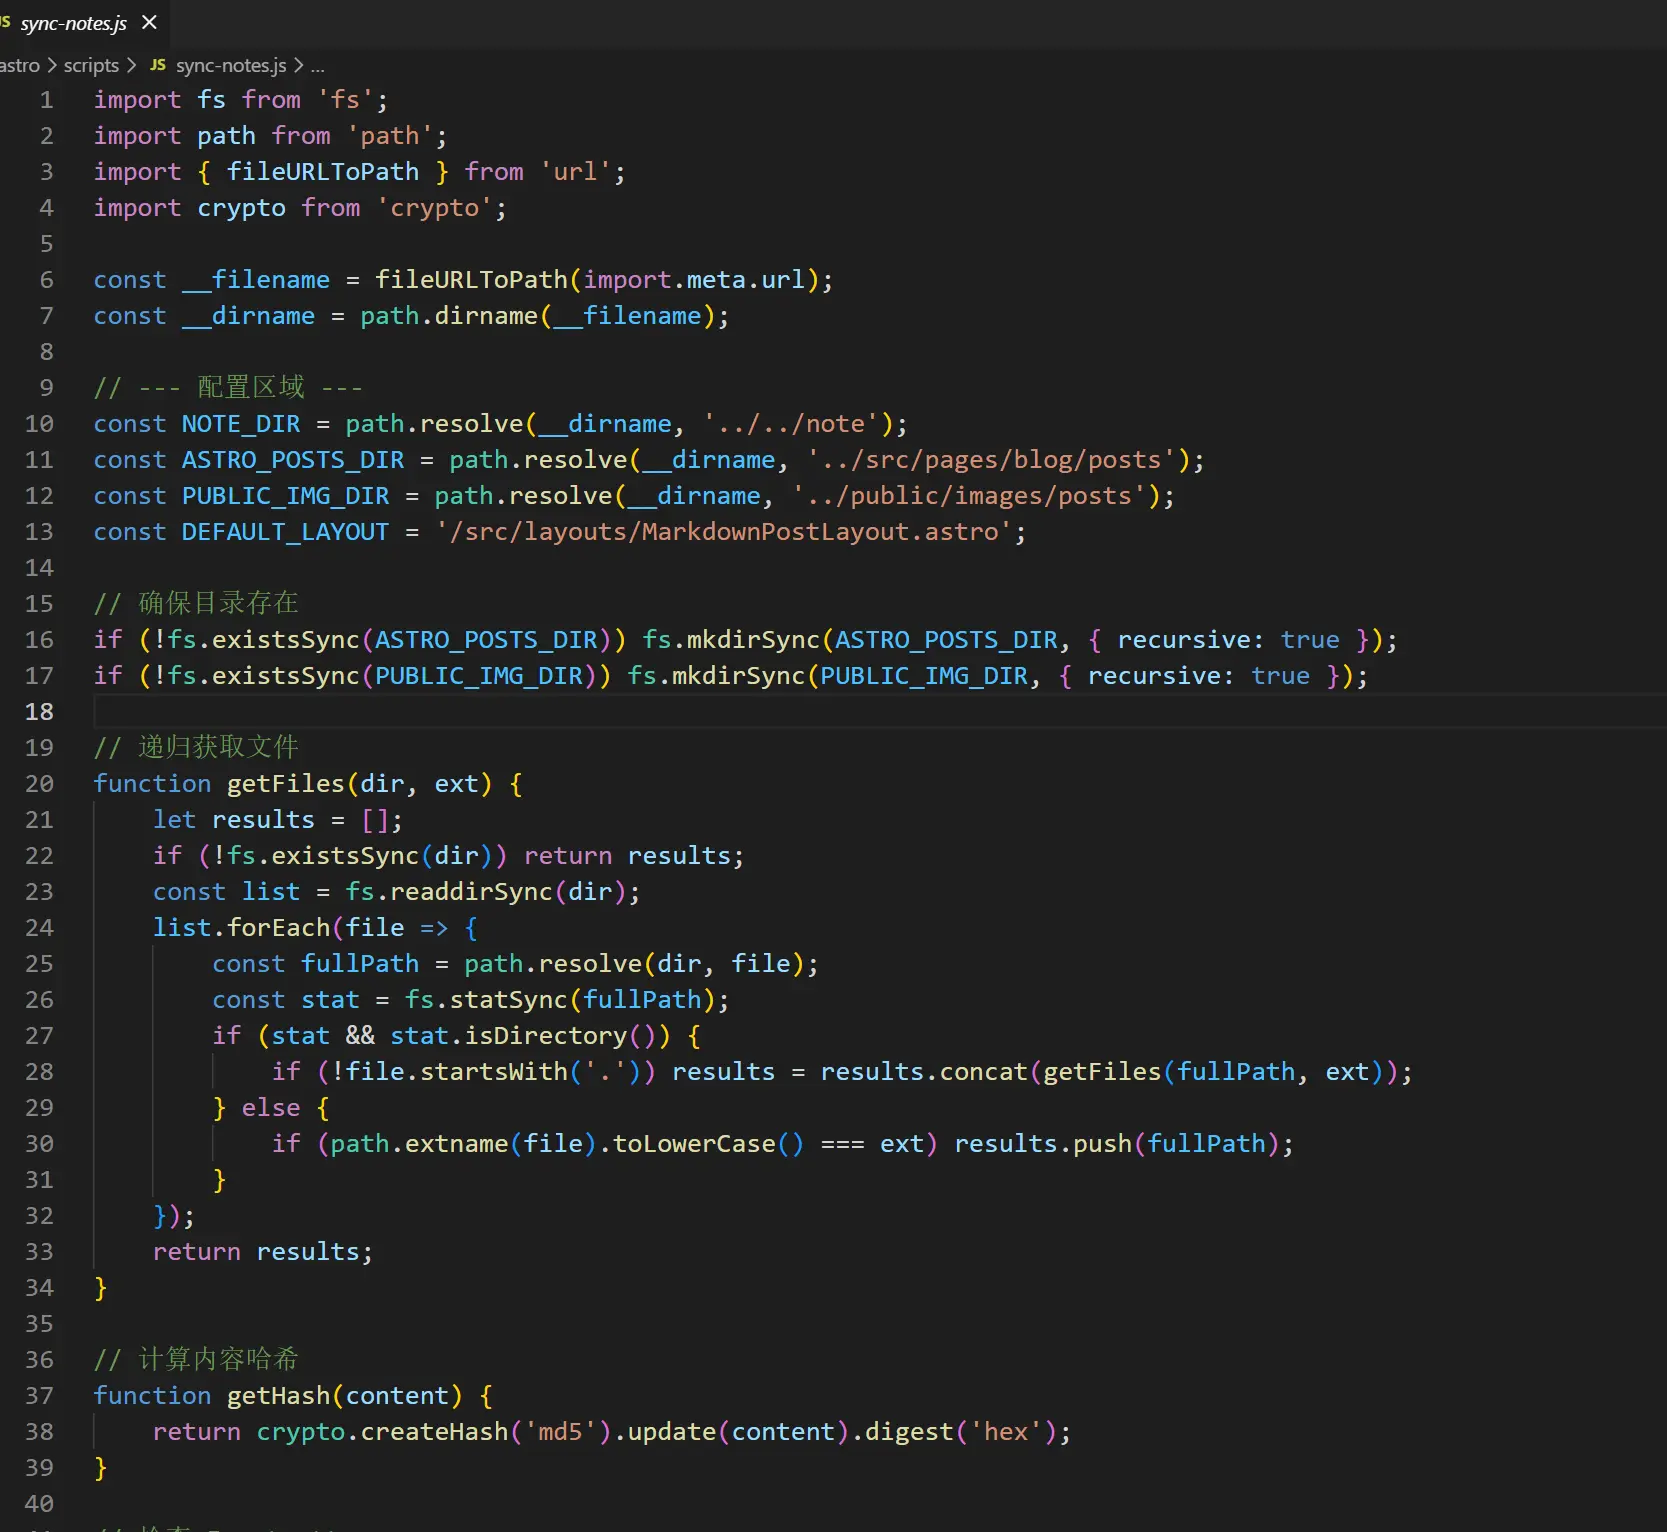
Task: Click the NOTE_DIR constant name
Action: point(240,423)
